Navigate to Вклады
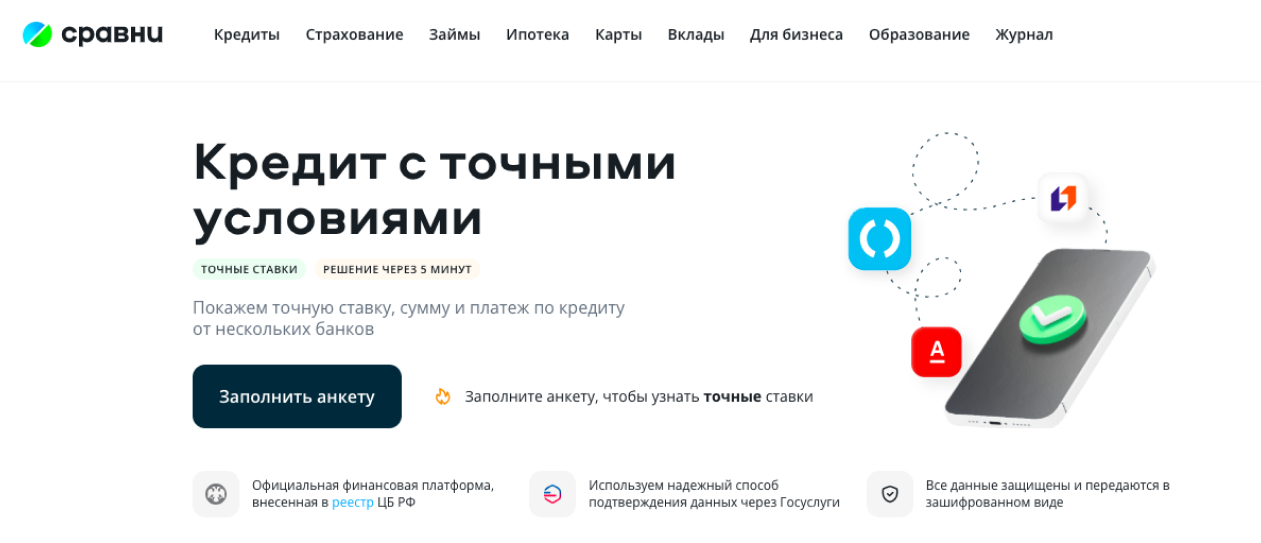Viewport: 1261px width, 543px height. click(x=696, y=35)
